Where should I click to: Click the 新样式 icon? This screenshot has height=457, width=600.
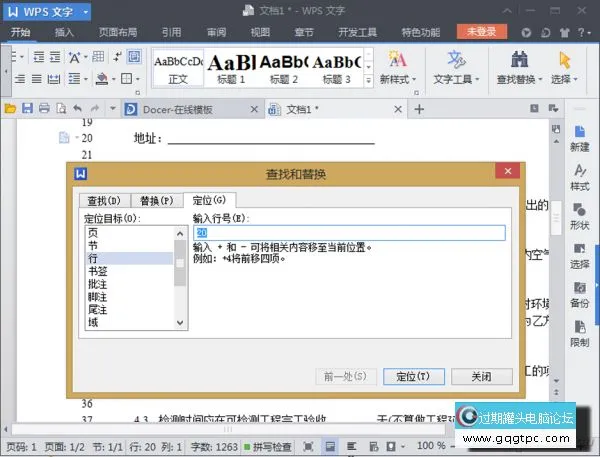point(397,60)
